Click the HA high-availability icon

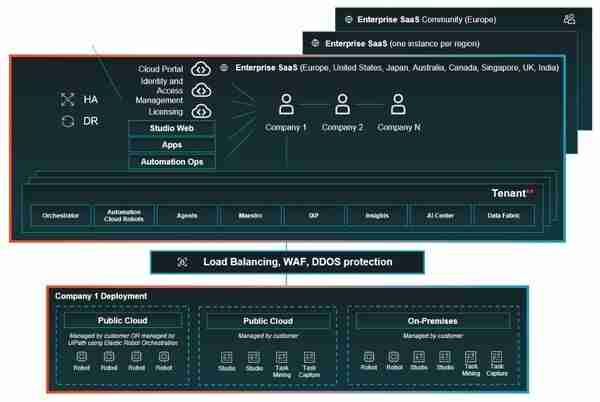click(x=67, y=99)
